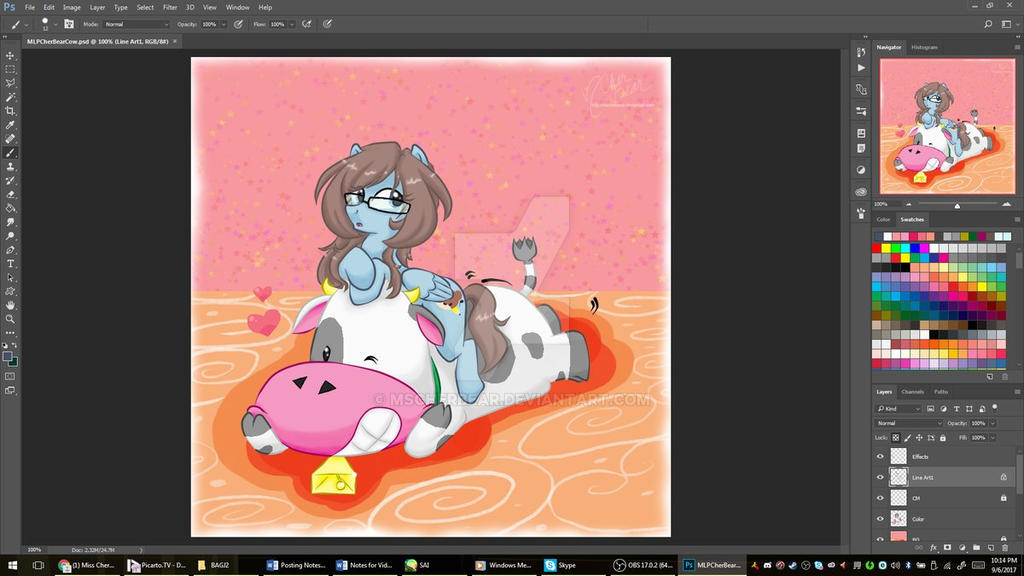Add a layer style with fx icon
1024x576 pixels.
click(933, 547)
